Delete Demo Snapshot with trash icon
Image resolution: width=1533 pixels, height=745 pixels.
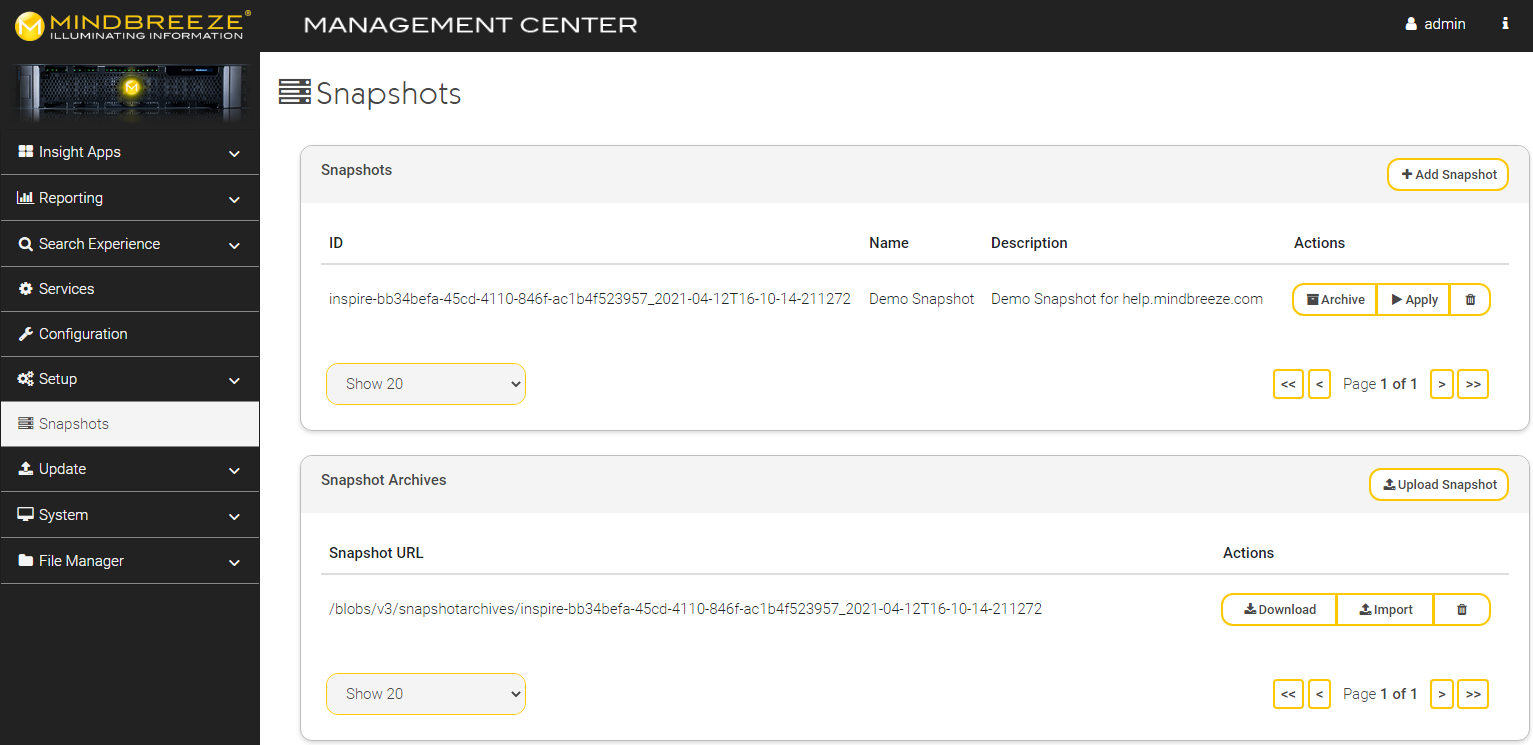pyautogui.click(x=1470, y=299)
